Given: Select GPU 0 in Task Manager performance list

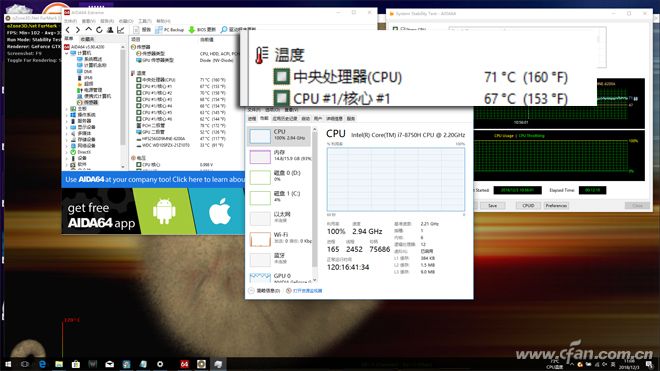Looking at the screenshot, I should [279, 278].
